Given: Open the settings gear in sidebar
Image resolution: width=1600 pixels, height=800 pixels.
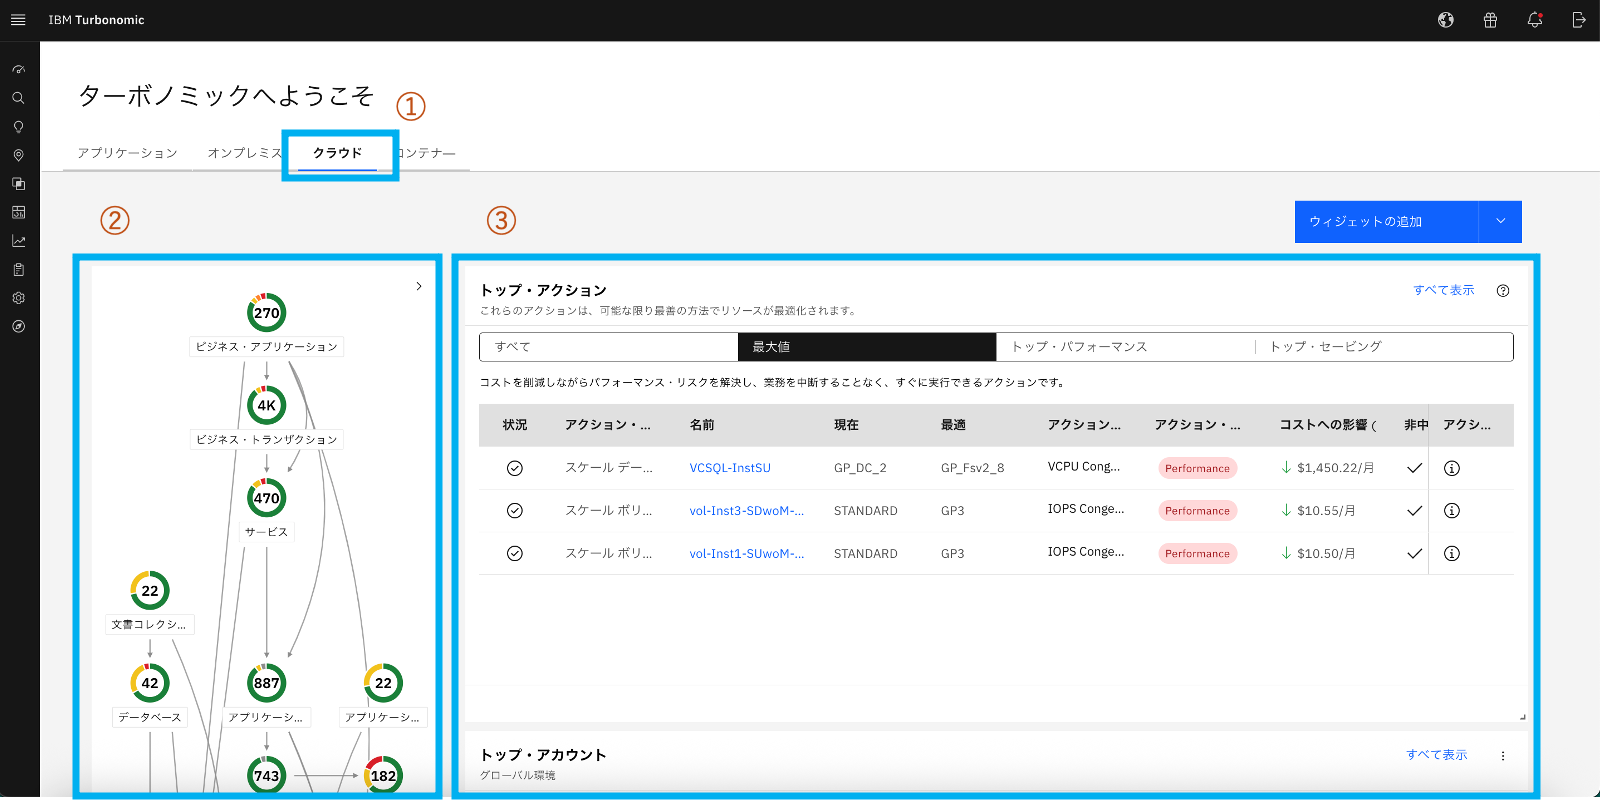Looking at the screenshot, I should [x=18, y=298].
